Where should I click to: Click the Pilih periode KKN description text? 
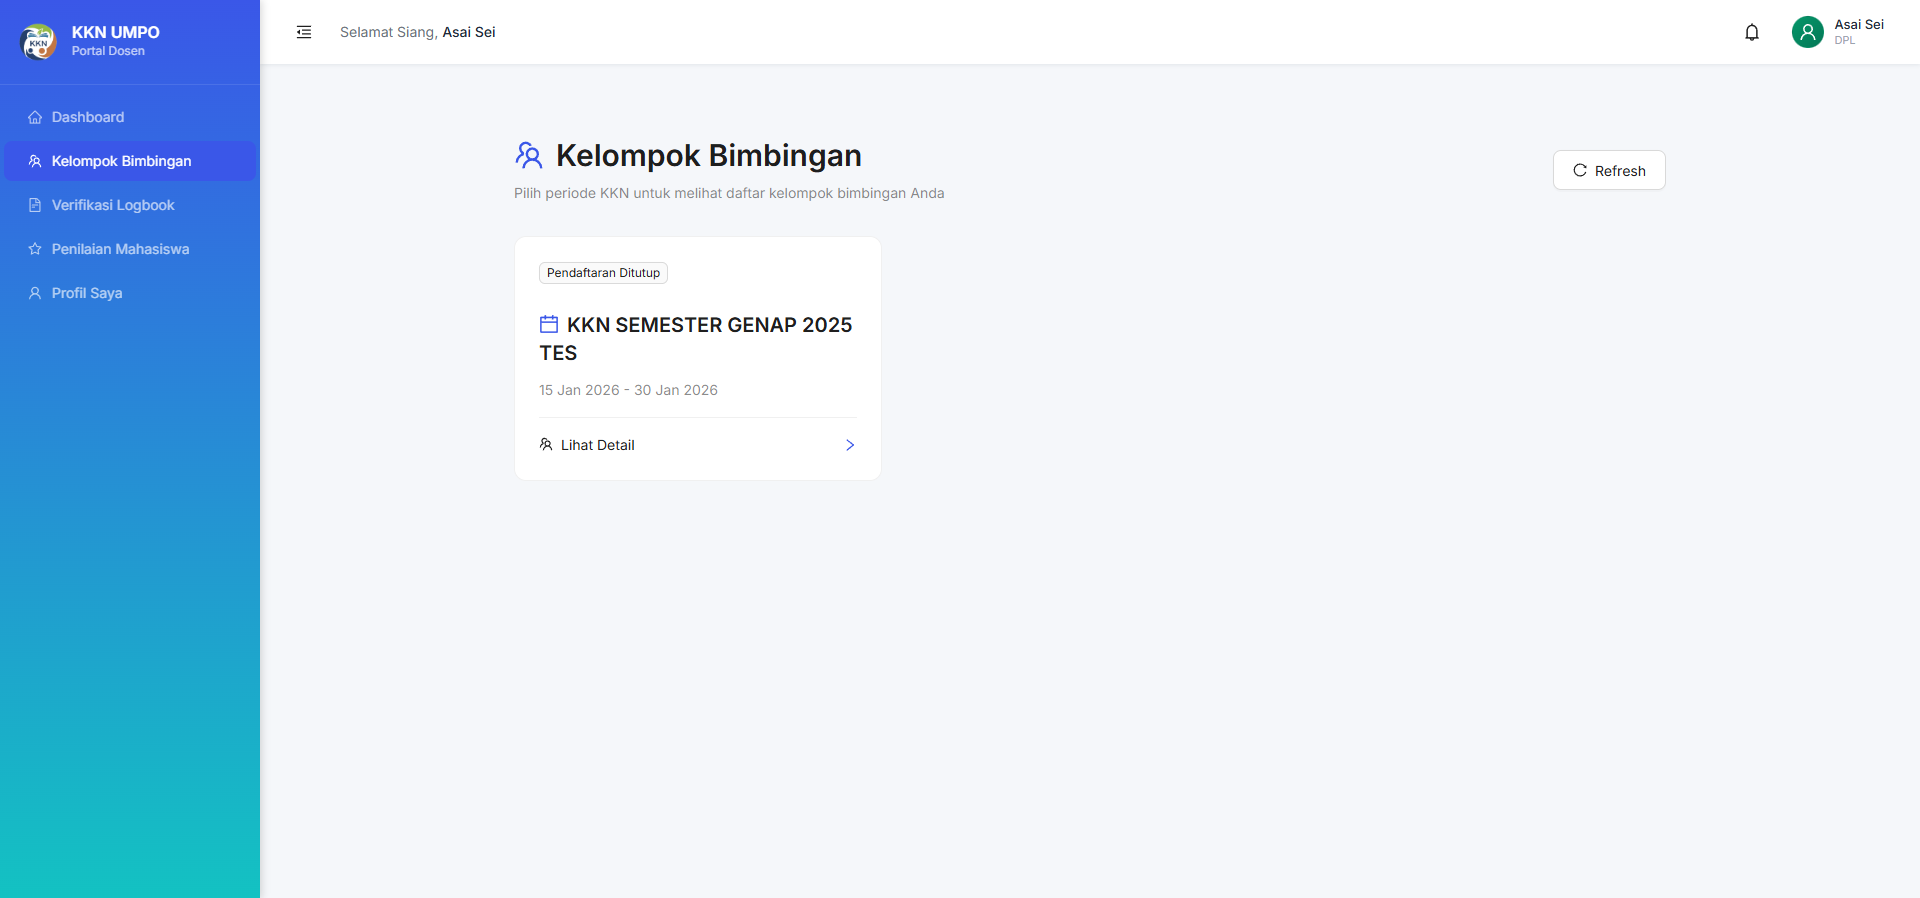[729, 193]
